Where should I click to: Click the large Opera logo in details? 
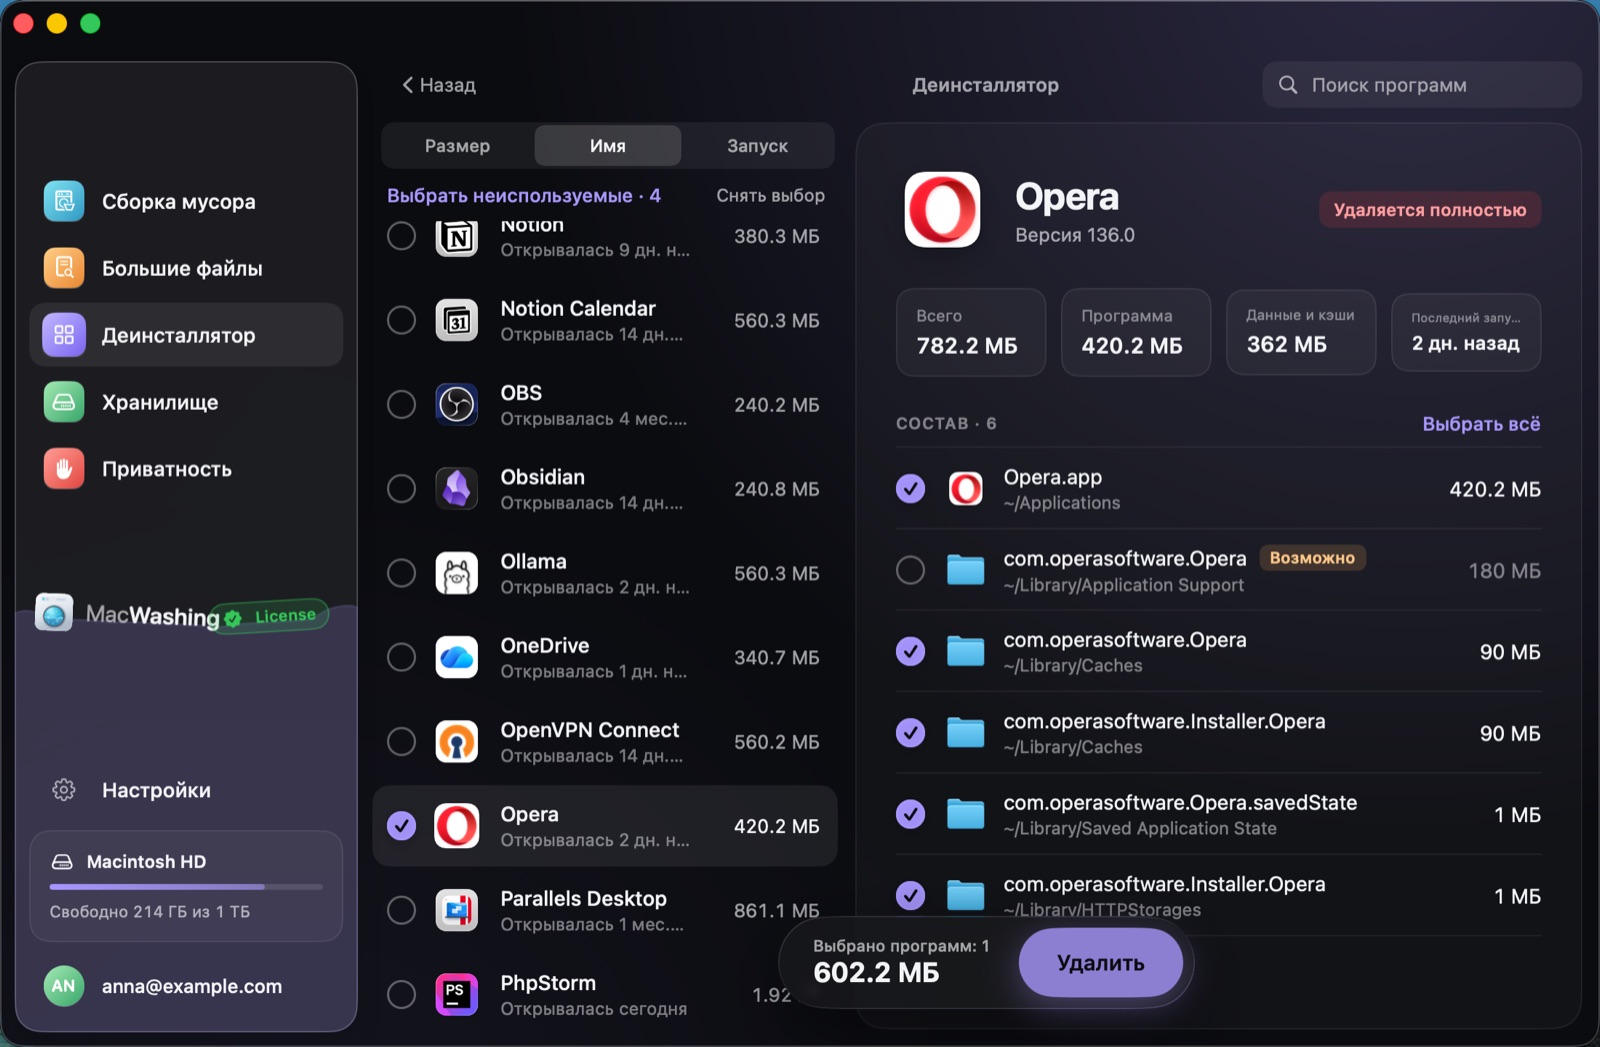[x=942, y=210]
